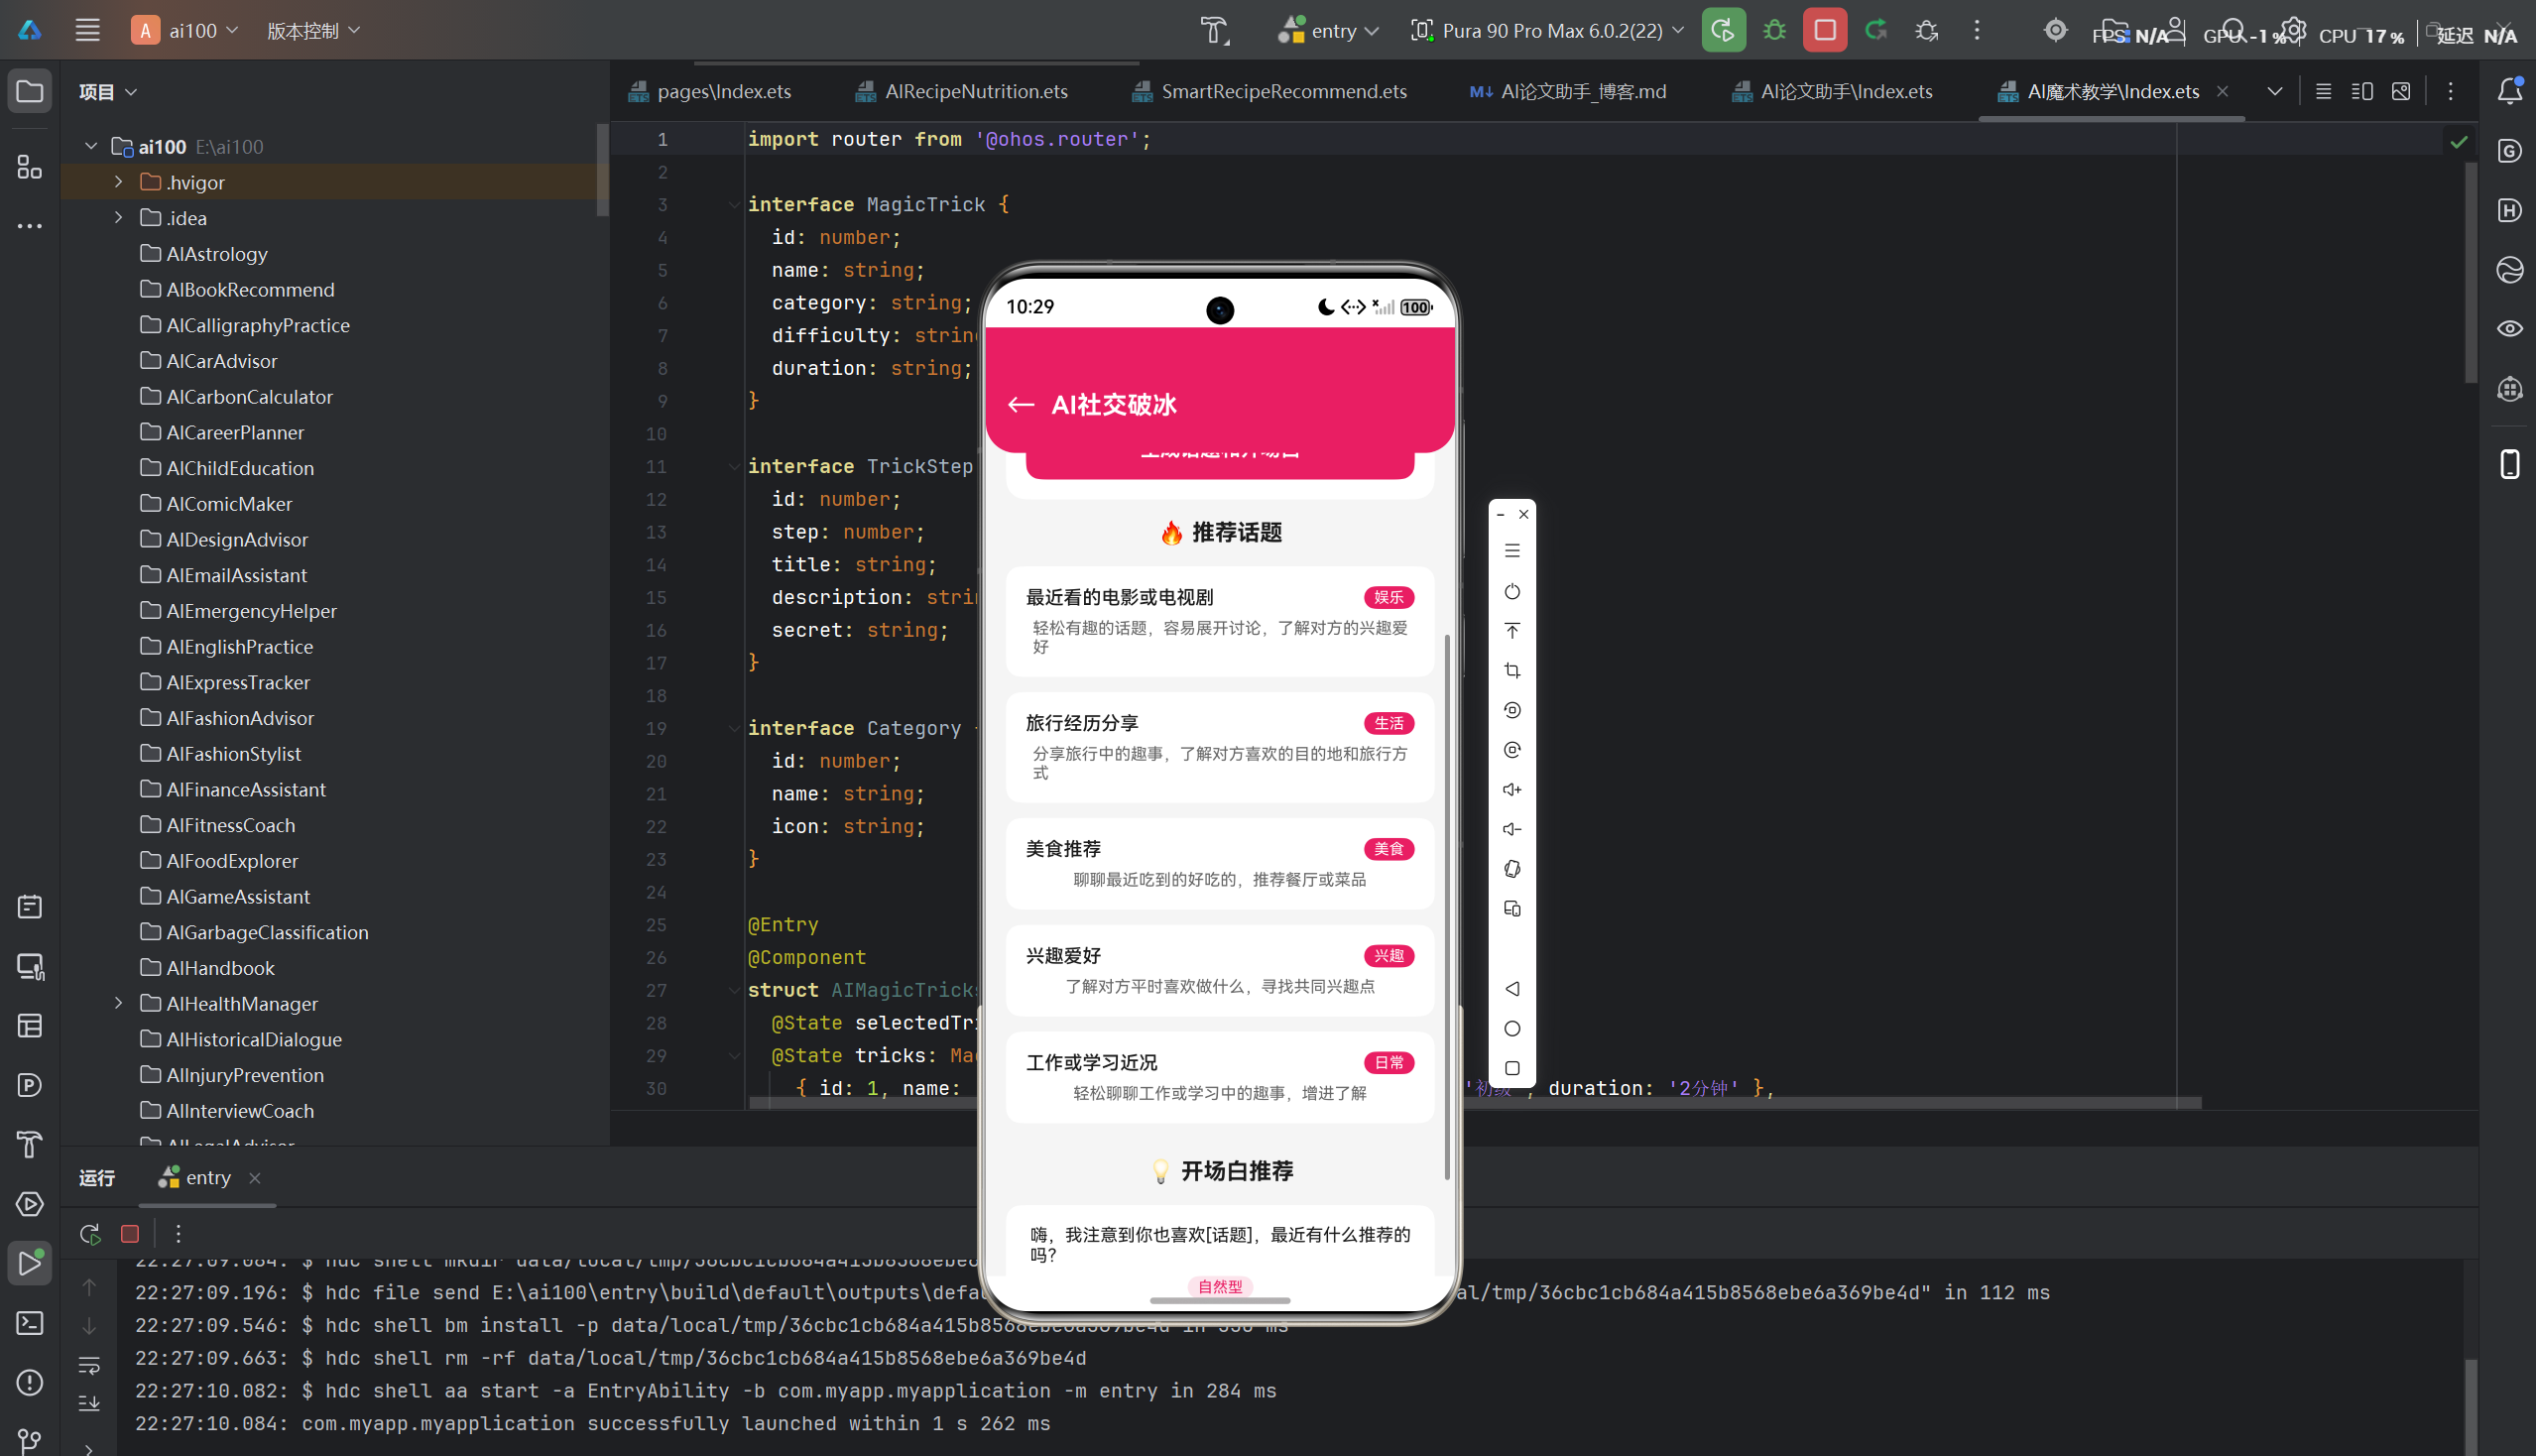
Task: Open the ai100 project dropdown
Action: coord(185,30)
